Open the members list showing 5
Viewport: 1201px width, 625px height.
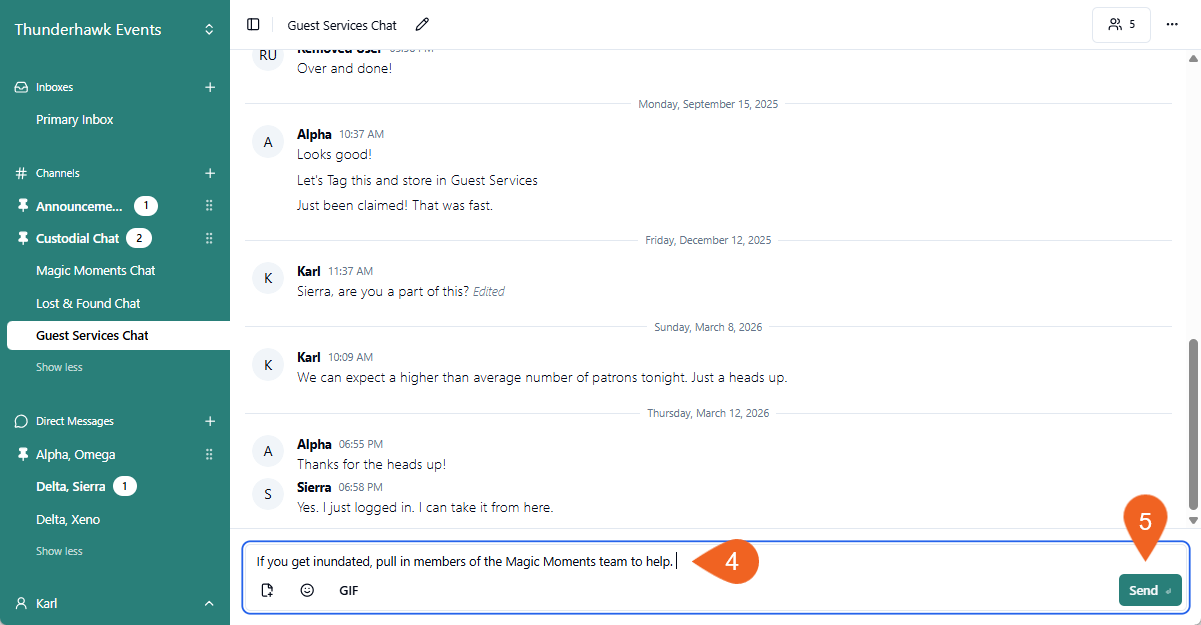[1121, 25]
